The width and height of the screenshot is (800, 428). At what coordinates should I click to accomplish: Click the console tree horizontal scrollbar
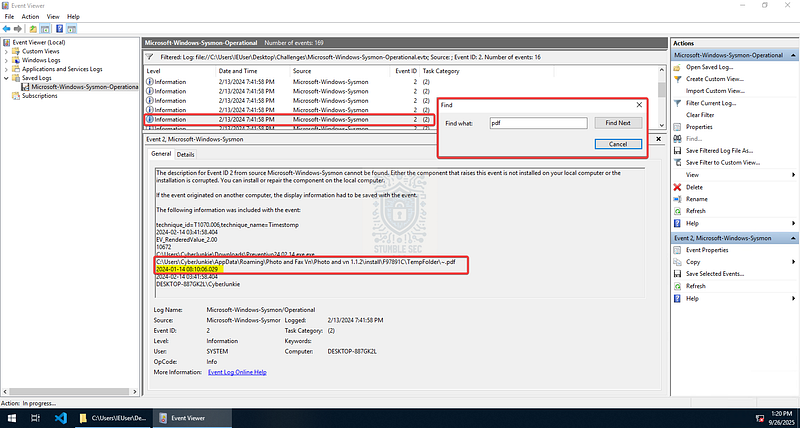point(69,392)
